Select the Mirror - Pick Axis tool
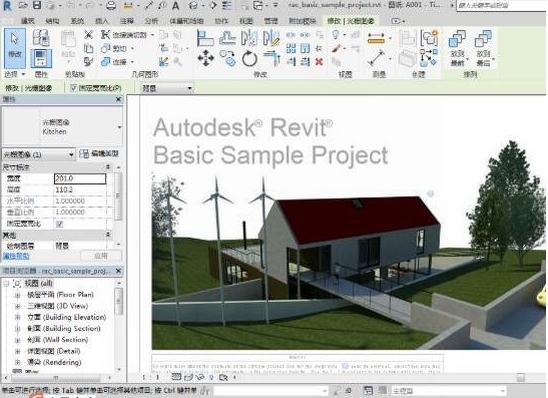 [249, 38]
